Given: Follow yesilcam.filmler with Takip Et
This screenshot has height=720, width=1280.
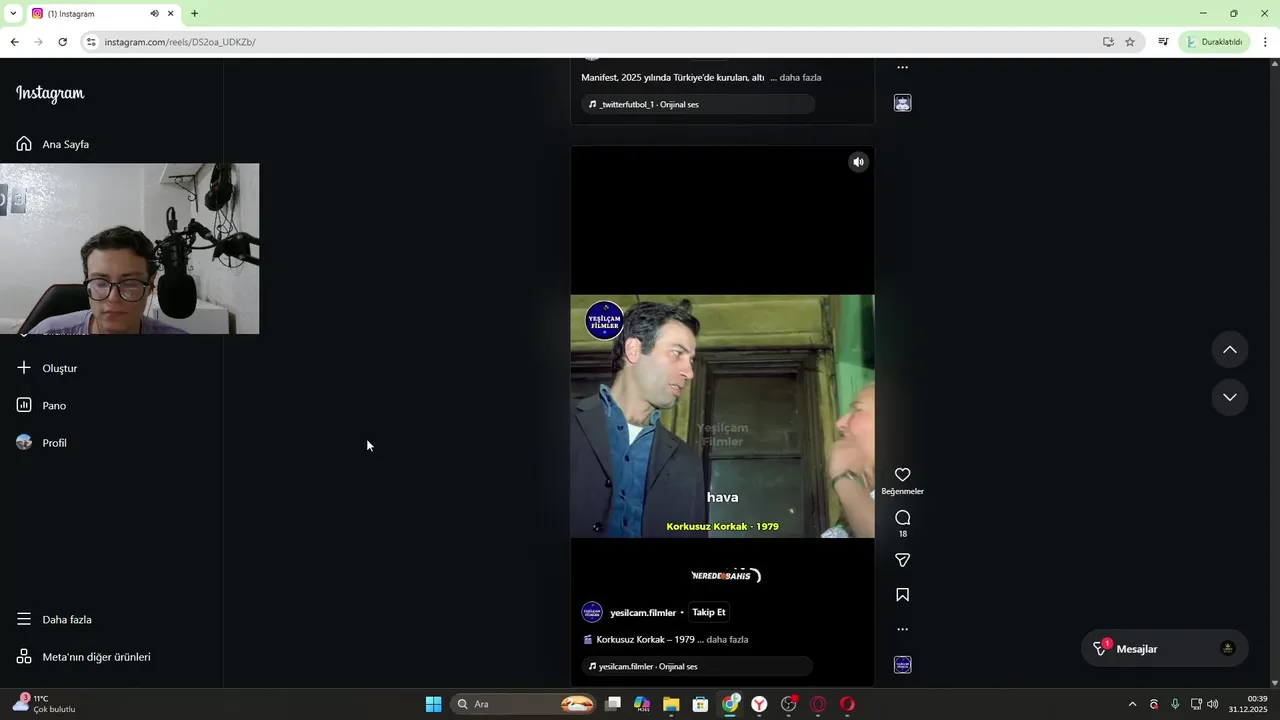Looking at the screenshot, I should coord(709,612).
